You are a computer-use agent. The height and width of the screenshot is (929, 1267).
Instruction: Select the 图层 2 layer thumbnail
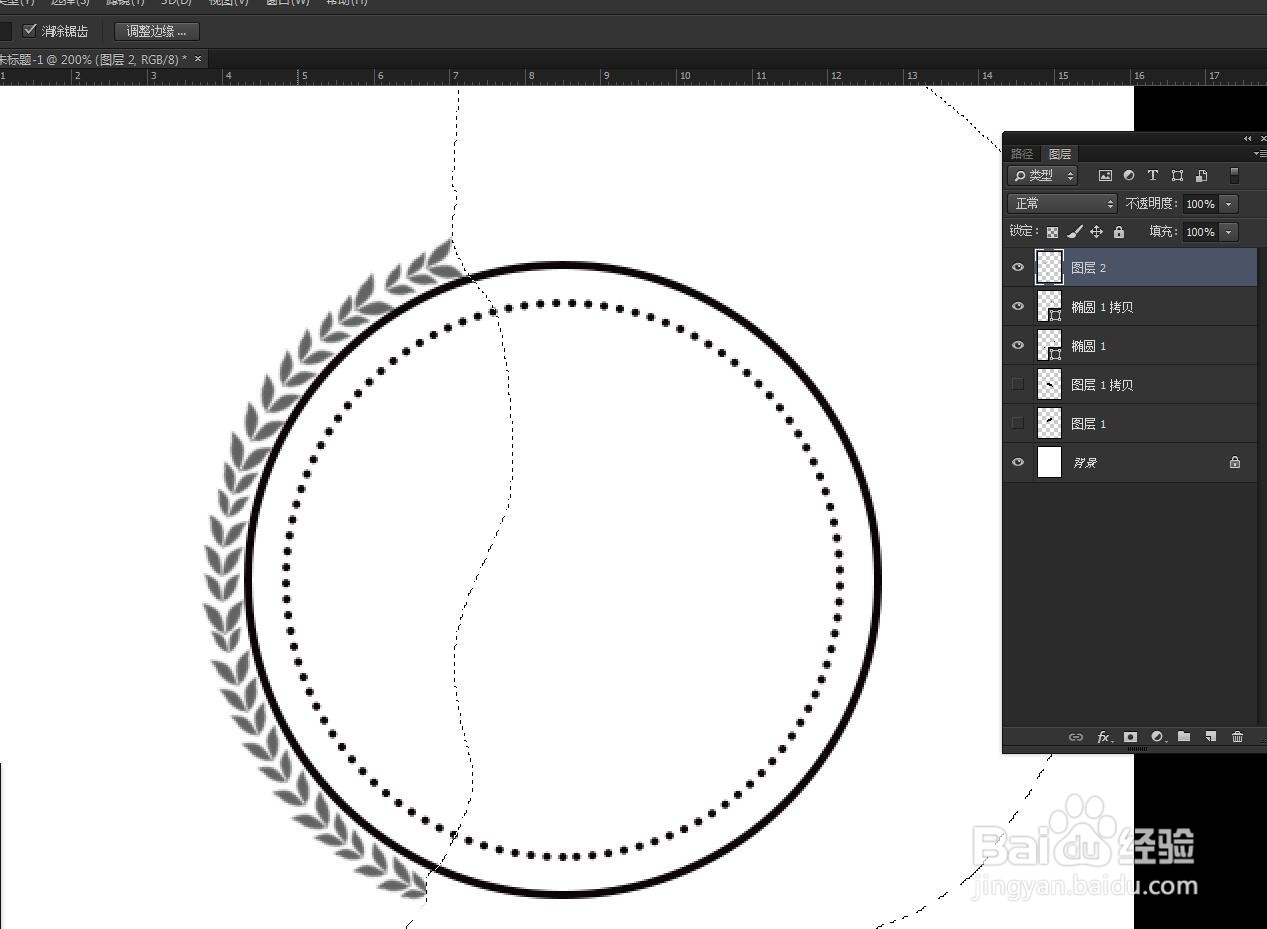coord(1049,267)
